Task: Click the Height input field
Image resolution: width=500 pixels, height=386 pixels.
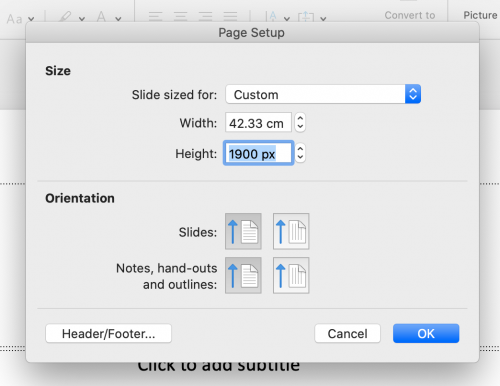Action: pyautogui.click(x=258, y=153)
